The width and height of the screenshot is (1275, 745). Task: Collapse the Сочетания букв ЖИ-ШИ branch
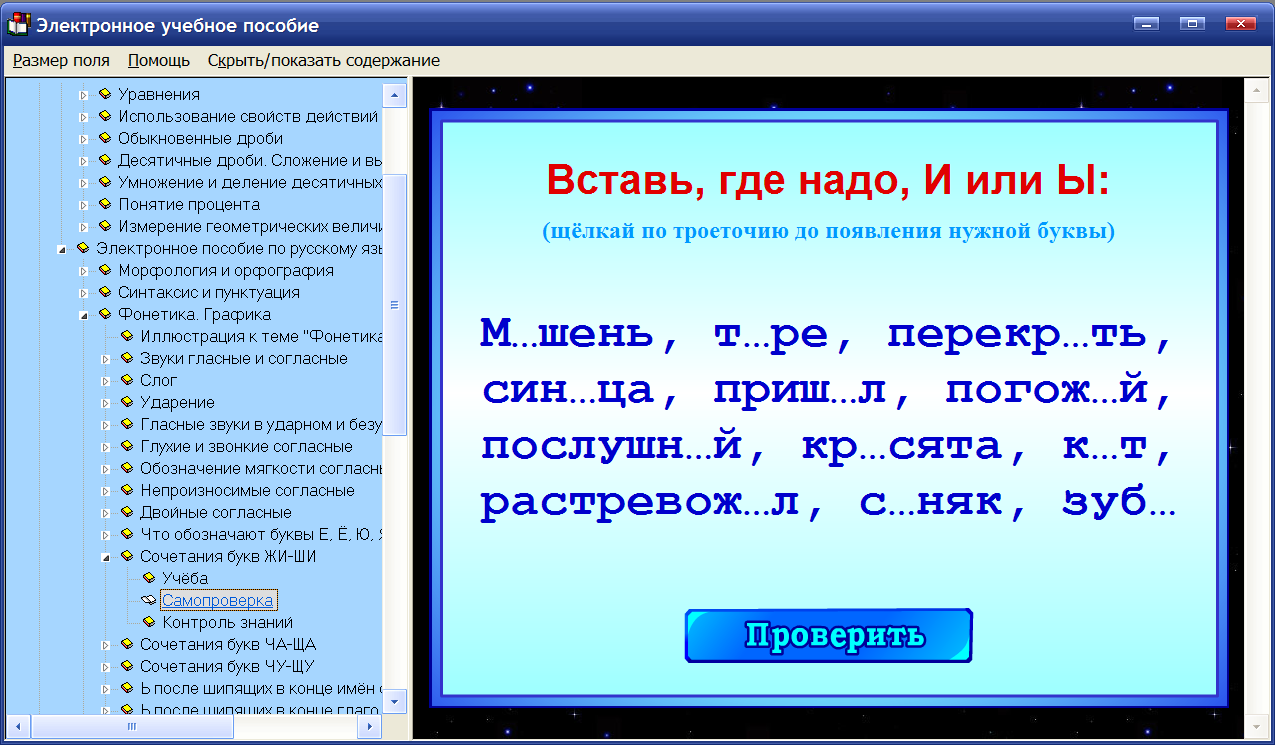tap(107, 556)
